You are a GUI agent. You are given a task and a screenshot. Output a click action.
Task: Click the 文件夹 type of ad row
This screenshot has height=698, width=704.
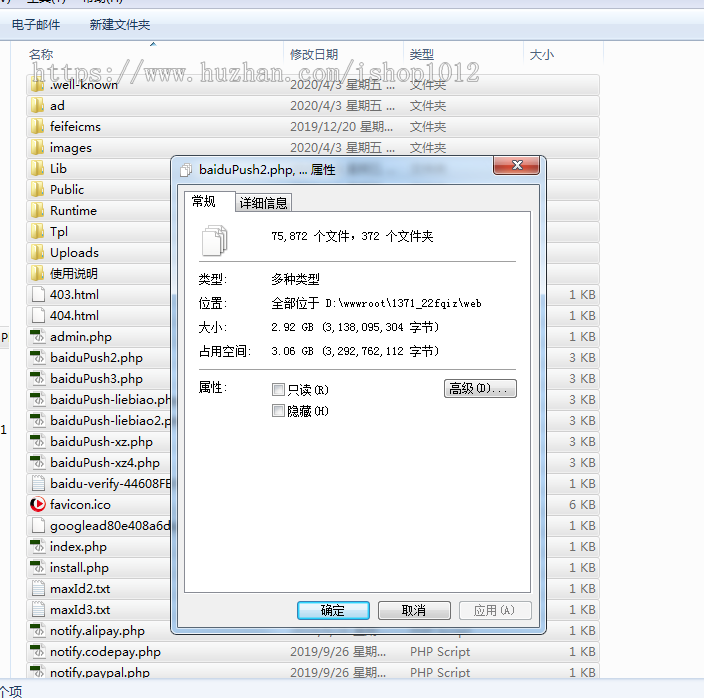pyautogui.click(x=427, y=106)
